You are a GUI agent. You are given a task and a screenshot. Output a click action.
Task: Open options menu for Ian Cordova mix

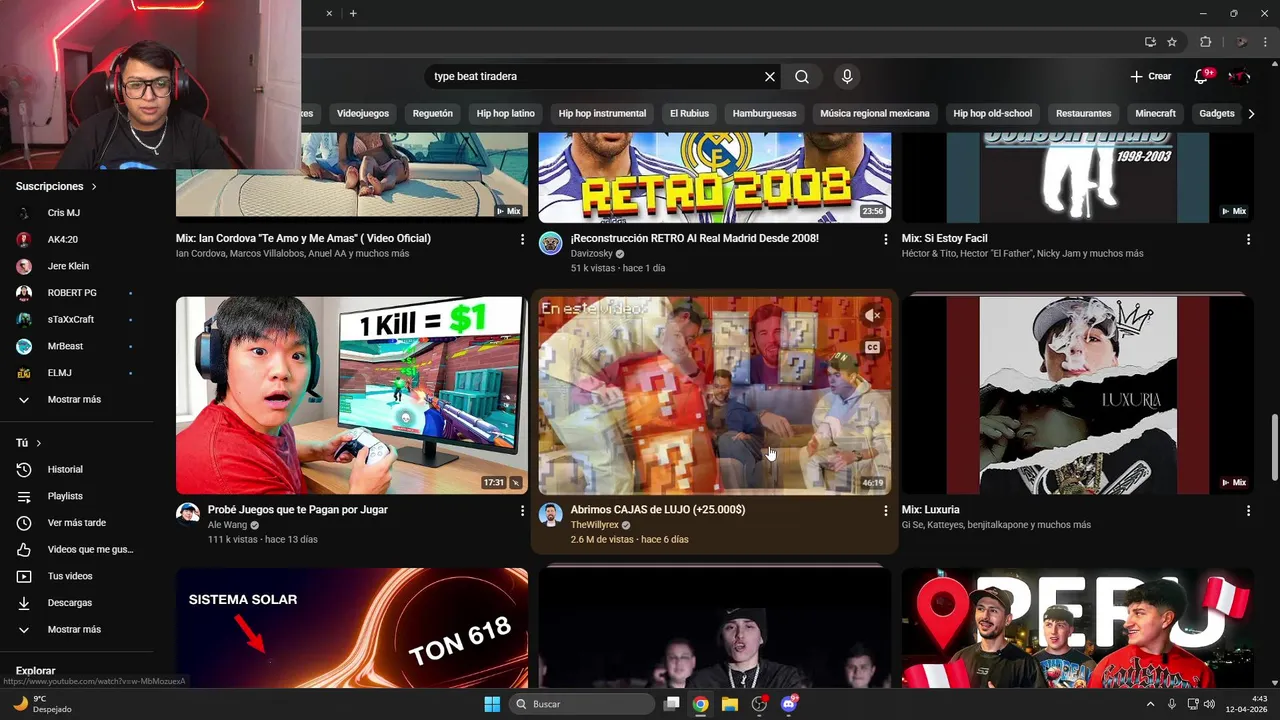[522, 239]
